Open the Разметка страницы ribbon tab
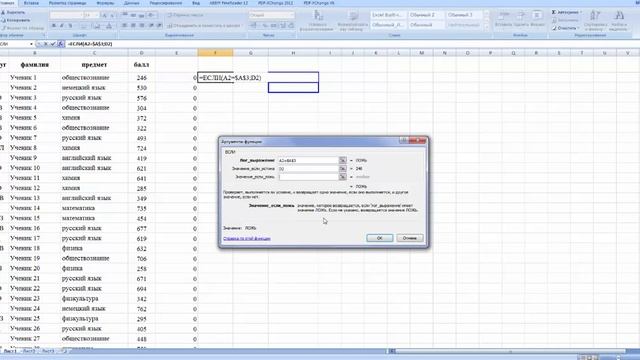 [68, 3]
